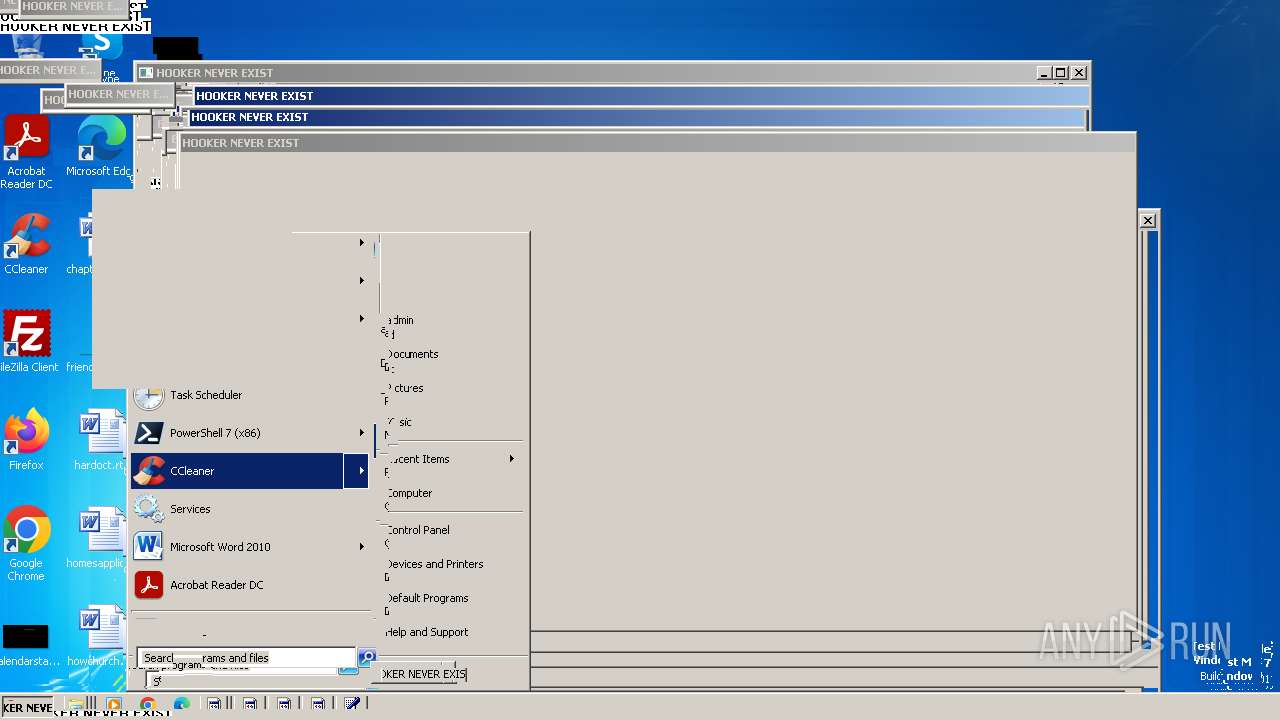Open Default Programs from Start menu
The image size is (1280, 720).
(x=427, y=598)
